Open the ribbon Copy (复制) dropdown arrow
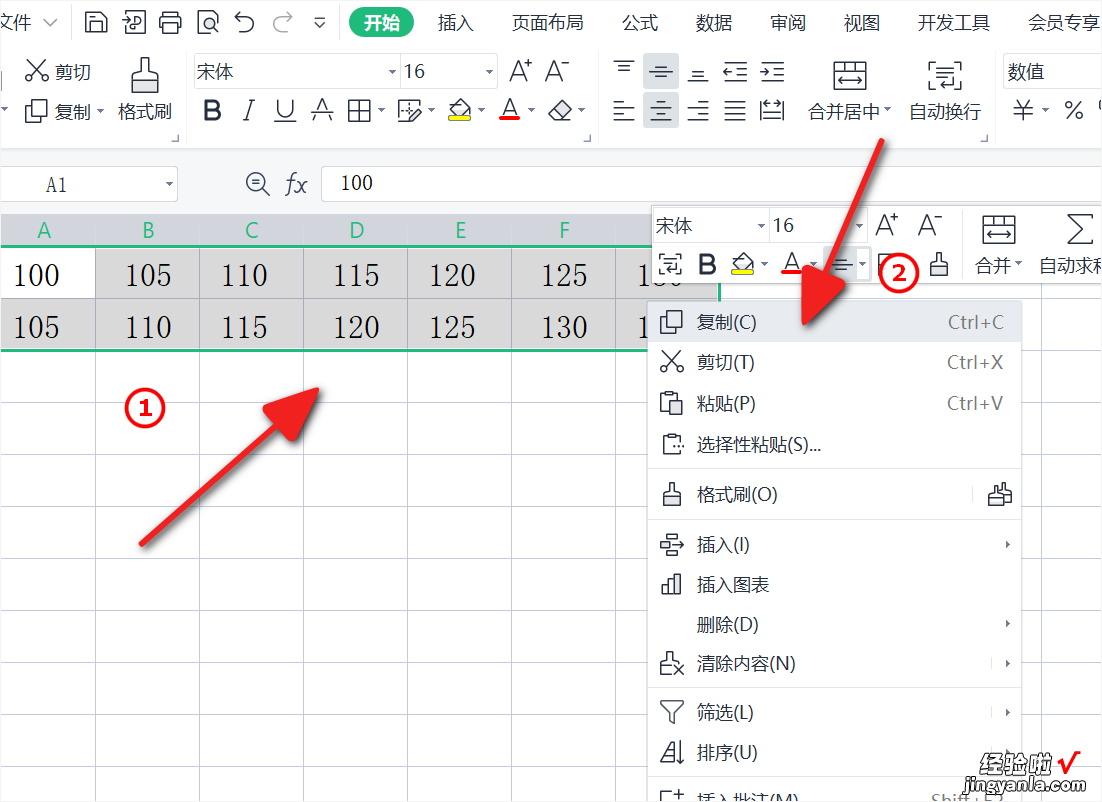This screenshot has width=1102, height=802. pos(101,111)
